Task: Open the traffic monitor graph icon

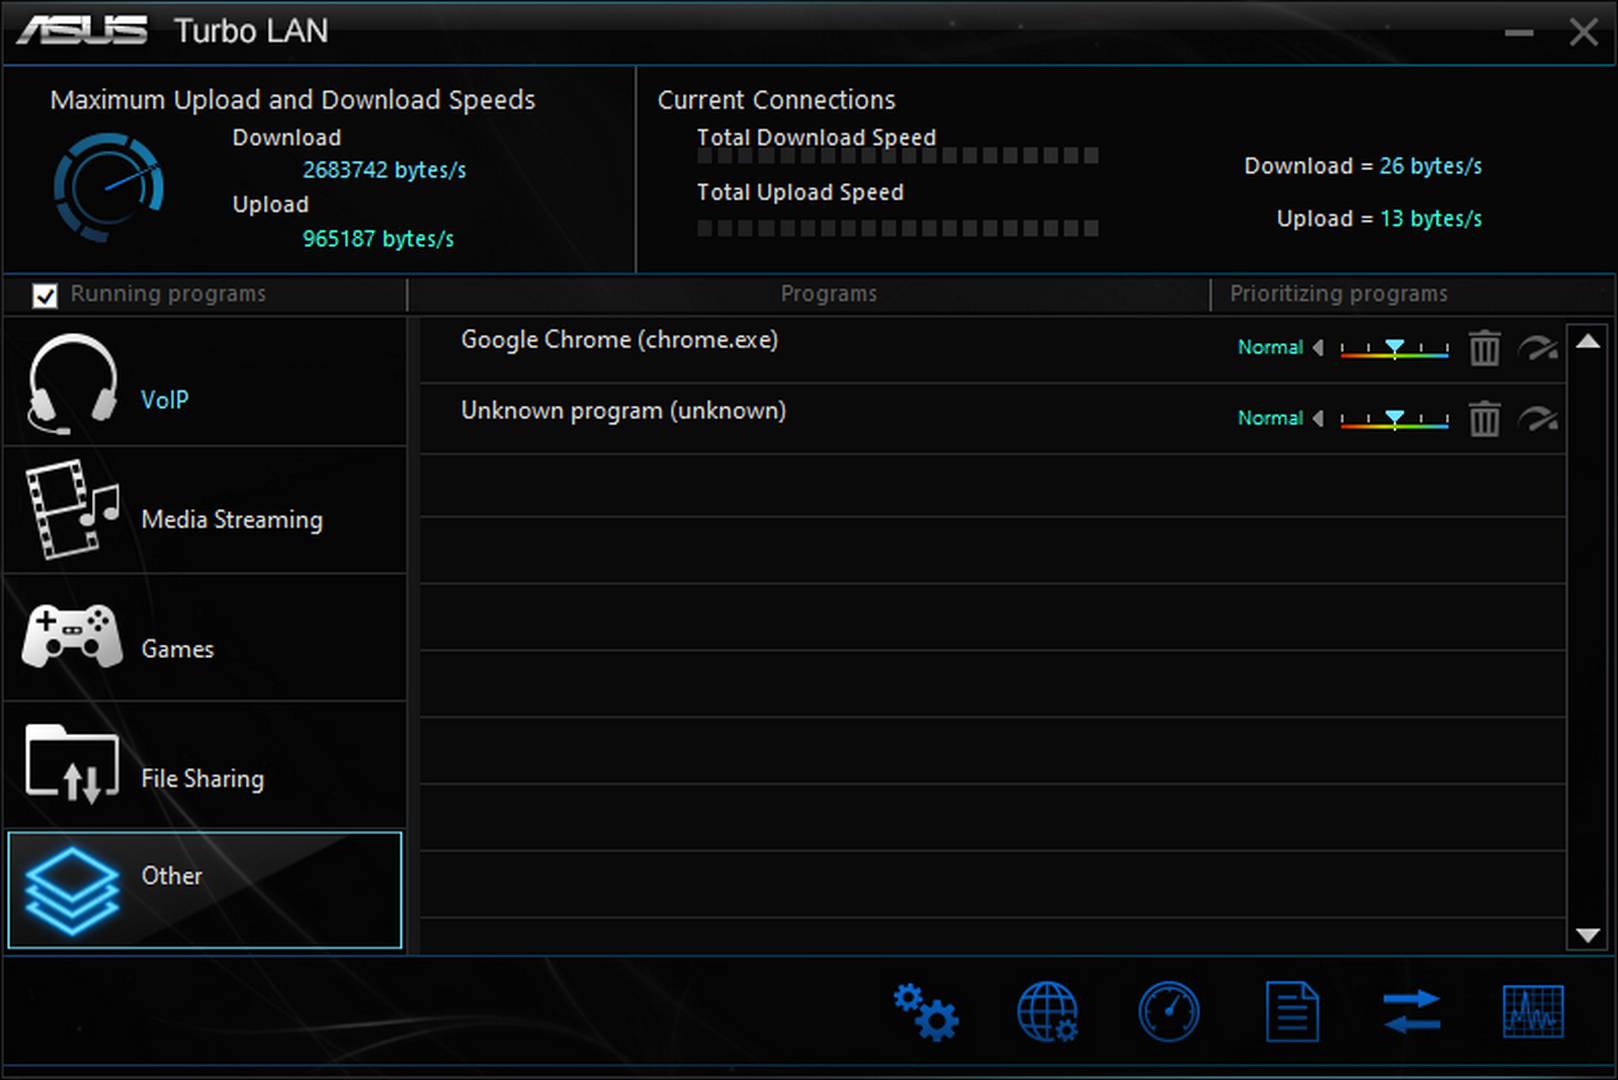Action: 1533,1012
